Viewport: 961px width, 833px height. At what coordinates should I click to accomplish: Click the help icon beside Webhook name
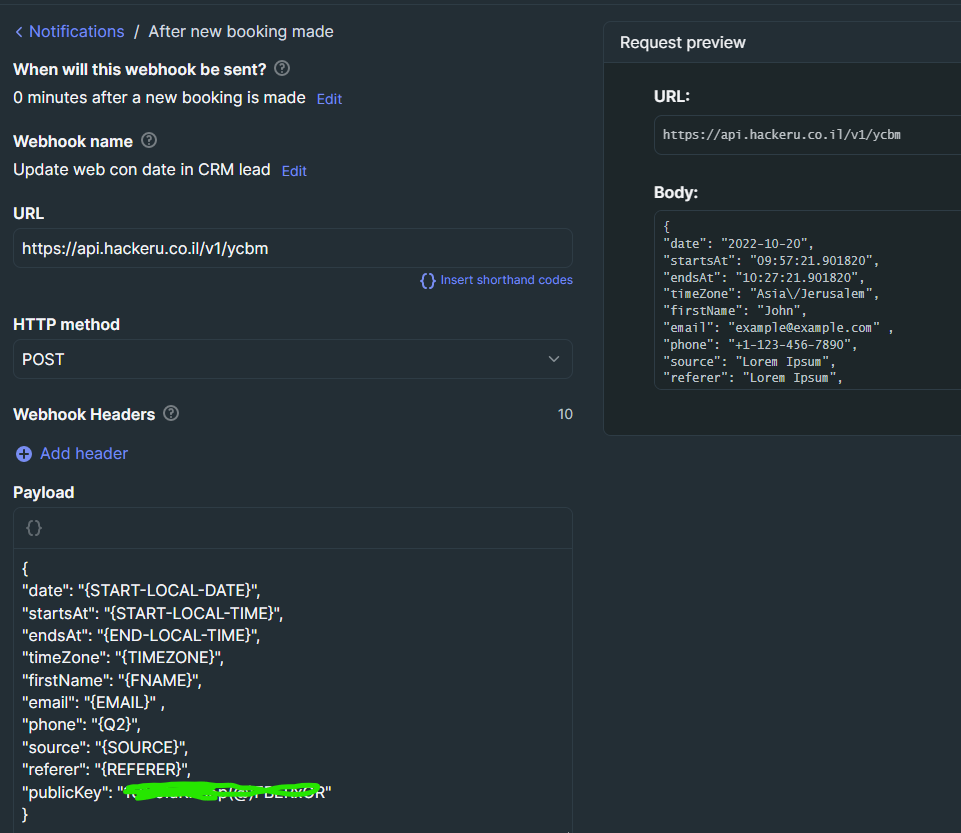tap(149, 140)
